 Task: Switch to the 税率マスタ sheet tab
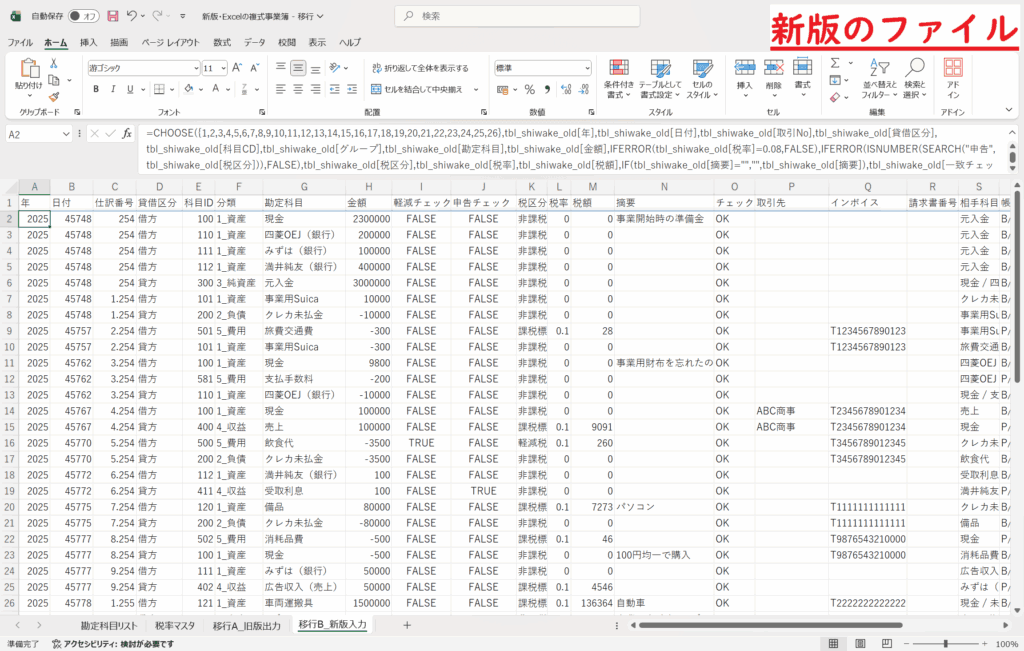[174, 625]
